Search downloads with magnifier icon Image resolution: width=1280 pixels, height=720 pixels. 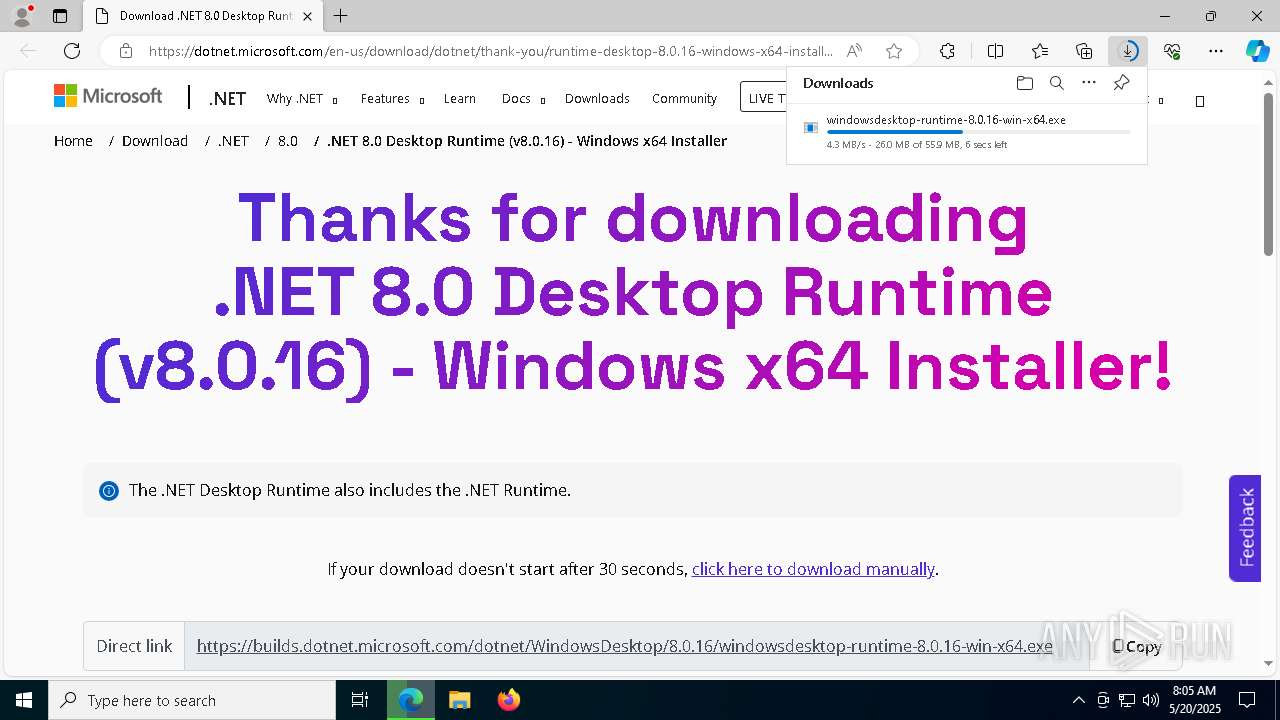coord(1056,83)
